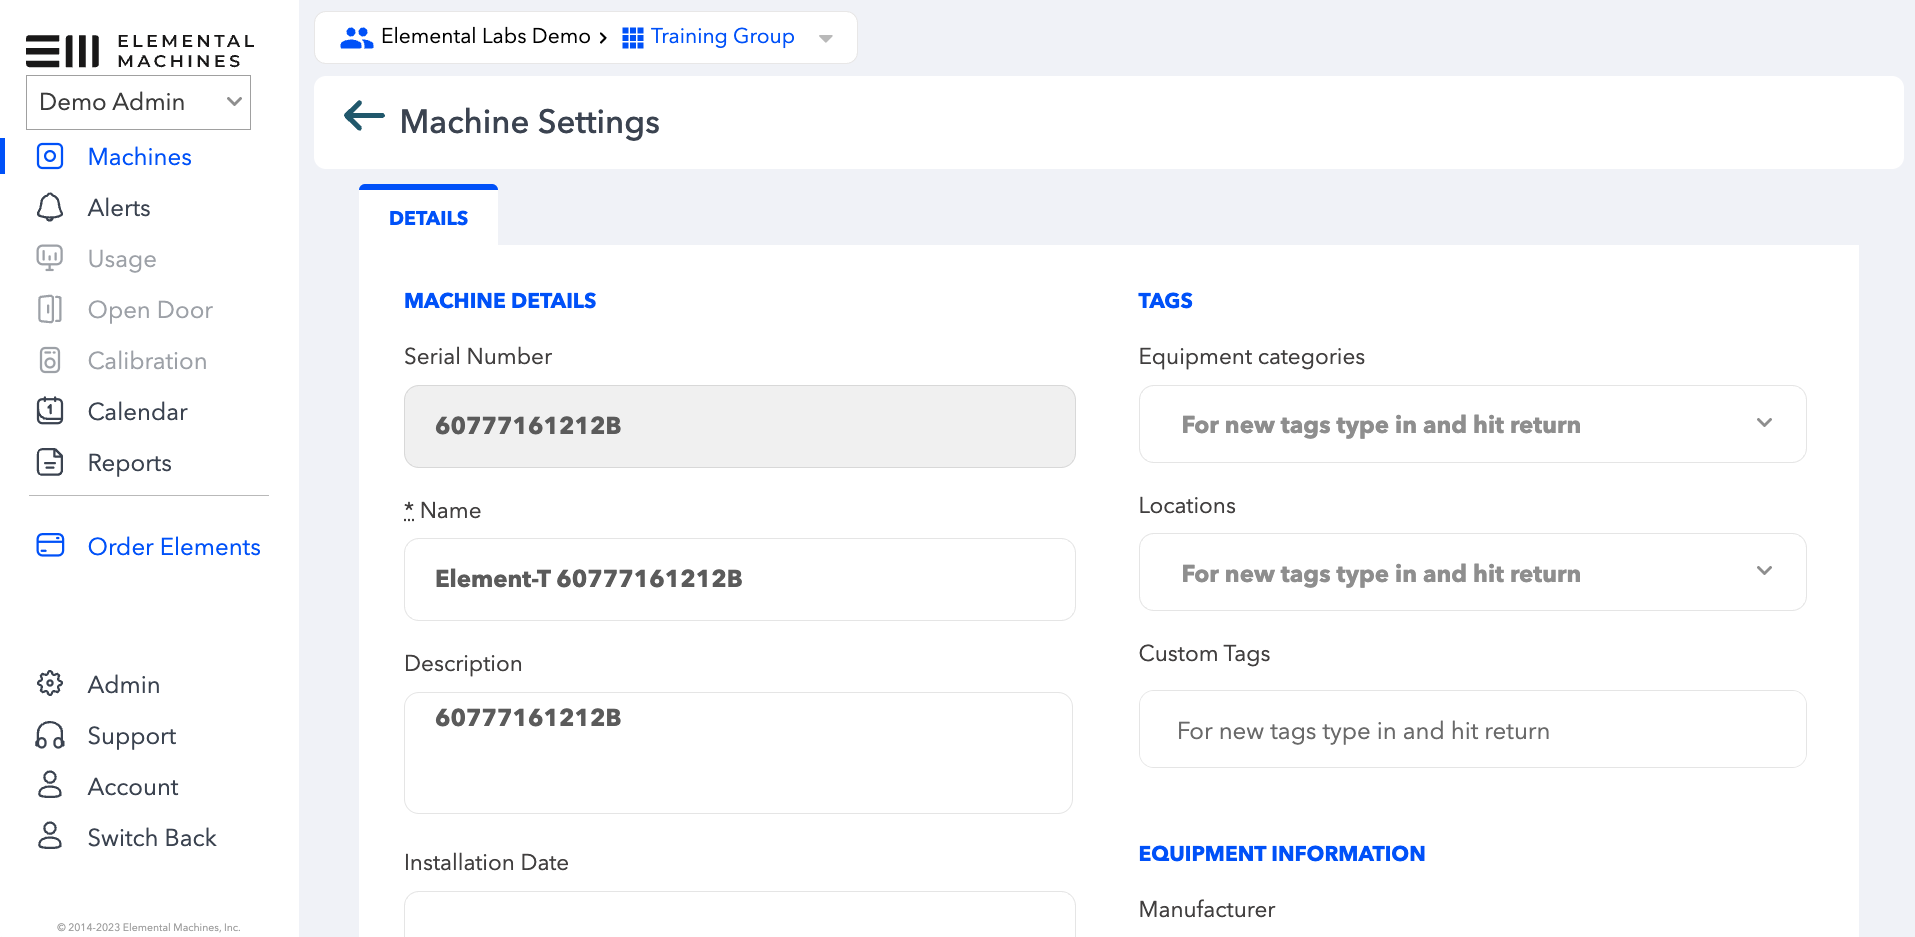Click the Usage icon in sidebar
The image size is (1915, 937).
coord(50,258)
